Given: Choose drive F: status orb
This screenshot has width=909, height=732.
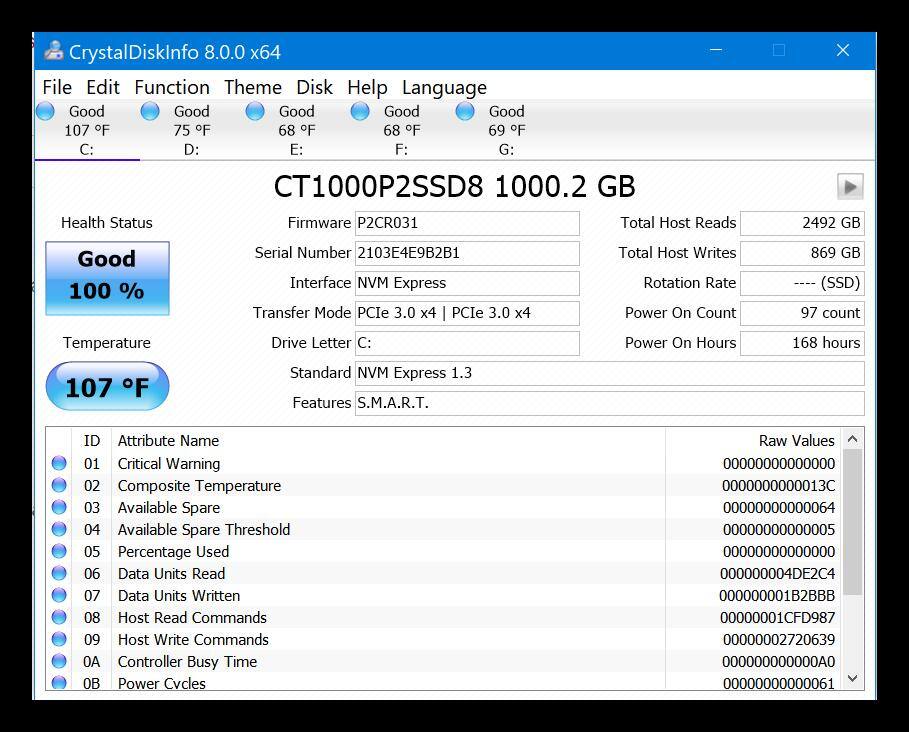Looking at the screenshot, I should tap(360, 112).
